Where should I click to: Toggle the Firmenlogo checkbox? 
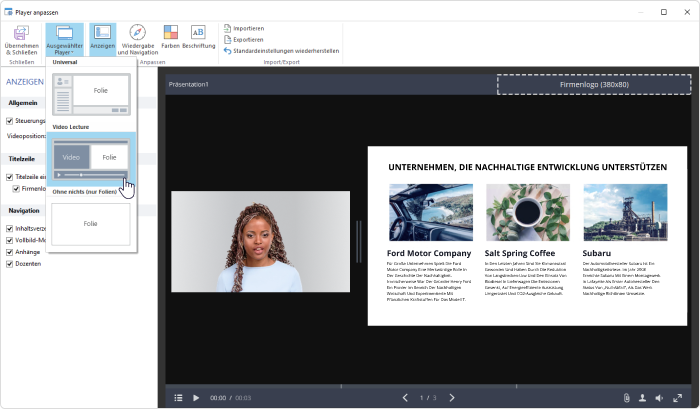coord(16,189)
